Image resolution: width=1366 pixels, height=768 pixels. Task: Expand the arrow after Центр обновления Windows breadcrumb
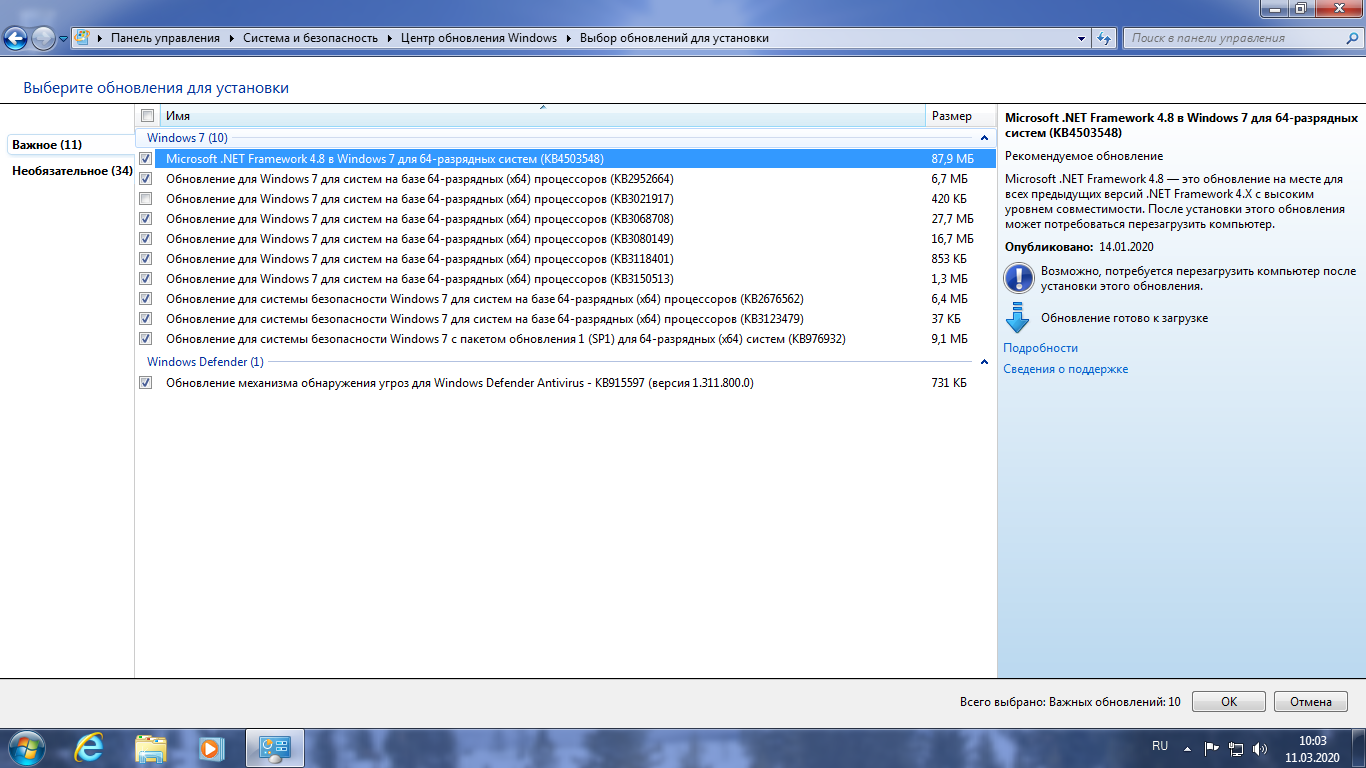(568, 38)
